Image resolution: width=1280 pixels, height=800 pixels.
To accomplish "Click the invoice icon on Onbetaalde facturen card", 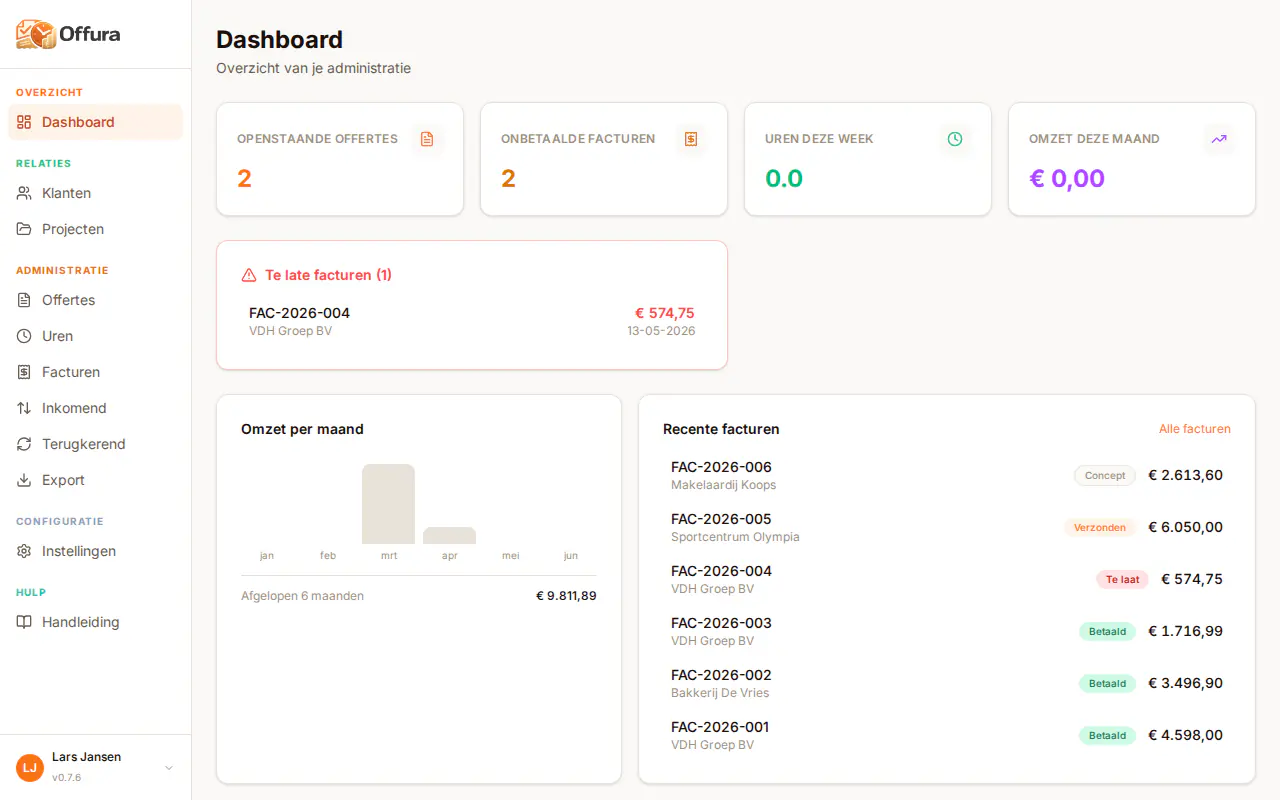I will point(691,139).
